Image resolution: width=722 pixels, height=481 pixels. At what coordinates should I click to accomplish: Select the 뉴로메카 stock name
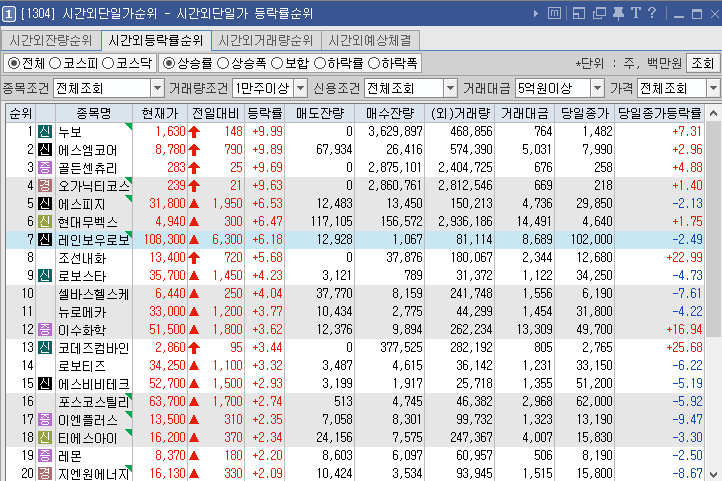coord(82,312)
